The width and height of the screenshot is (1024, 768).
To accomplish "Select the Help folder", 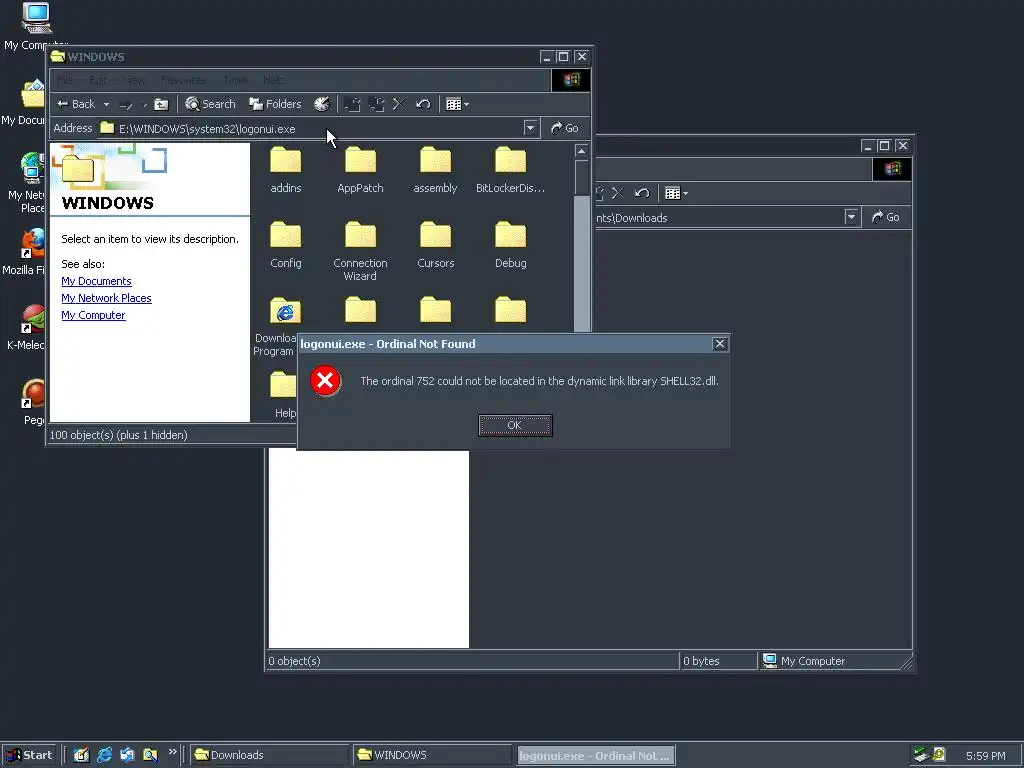I will [285, 394].
